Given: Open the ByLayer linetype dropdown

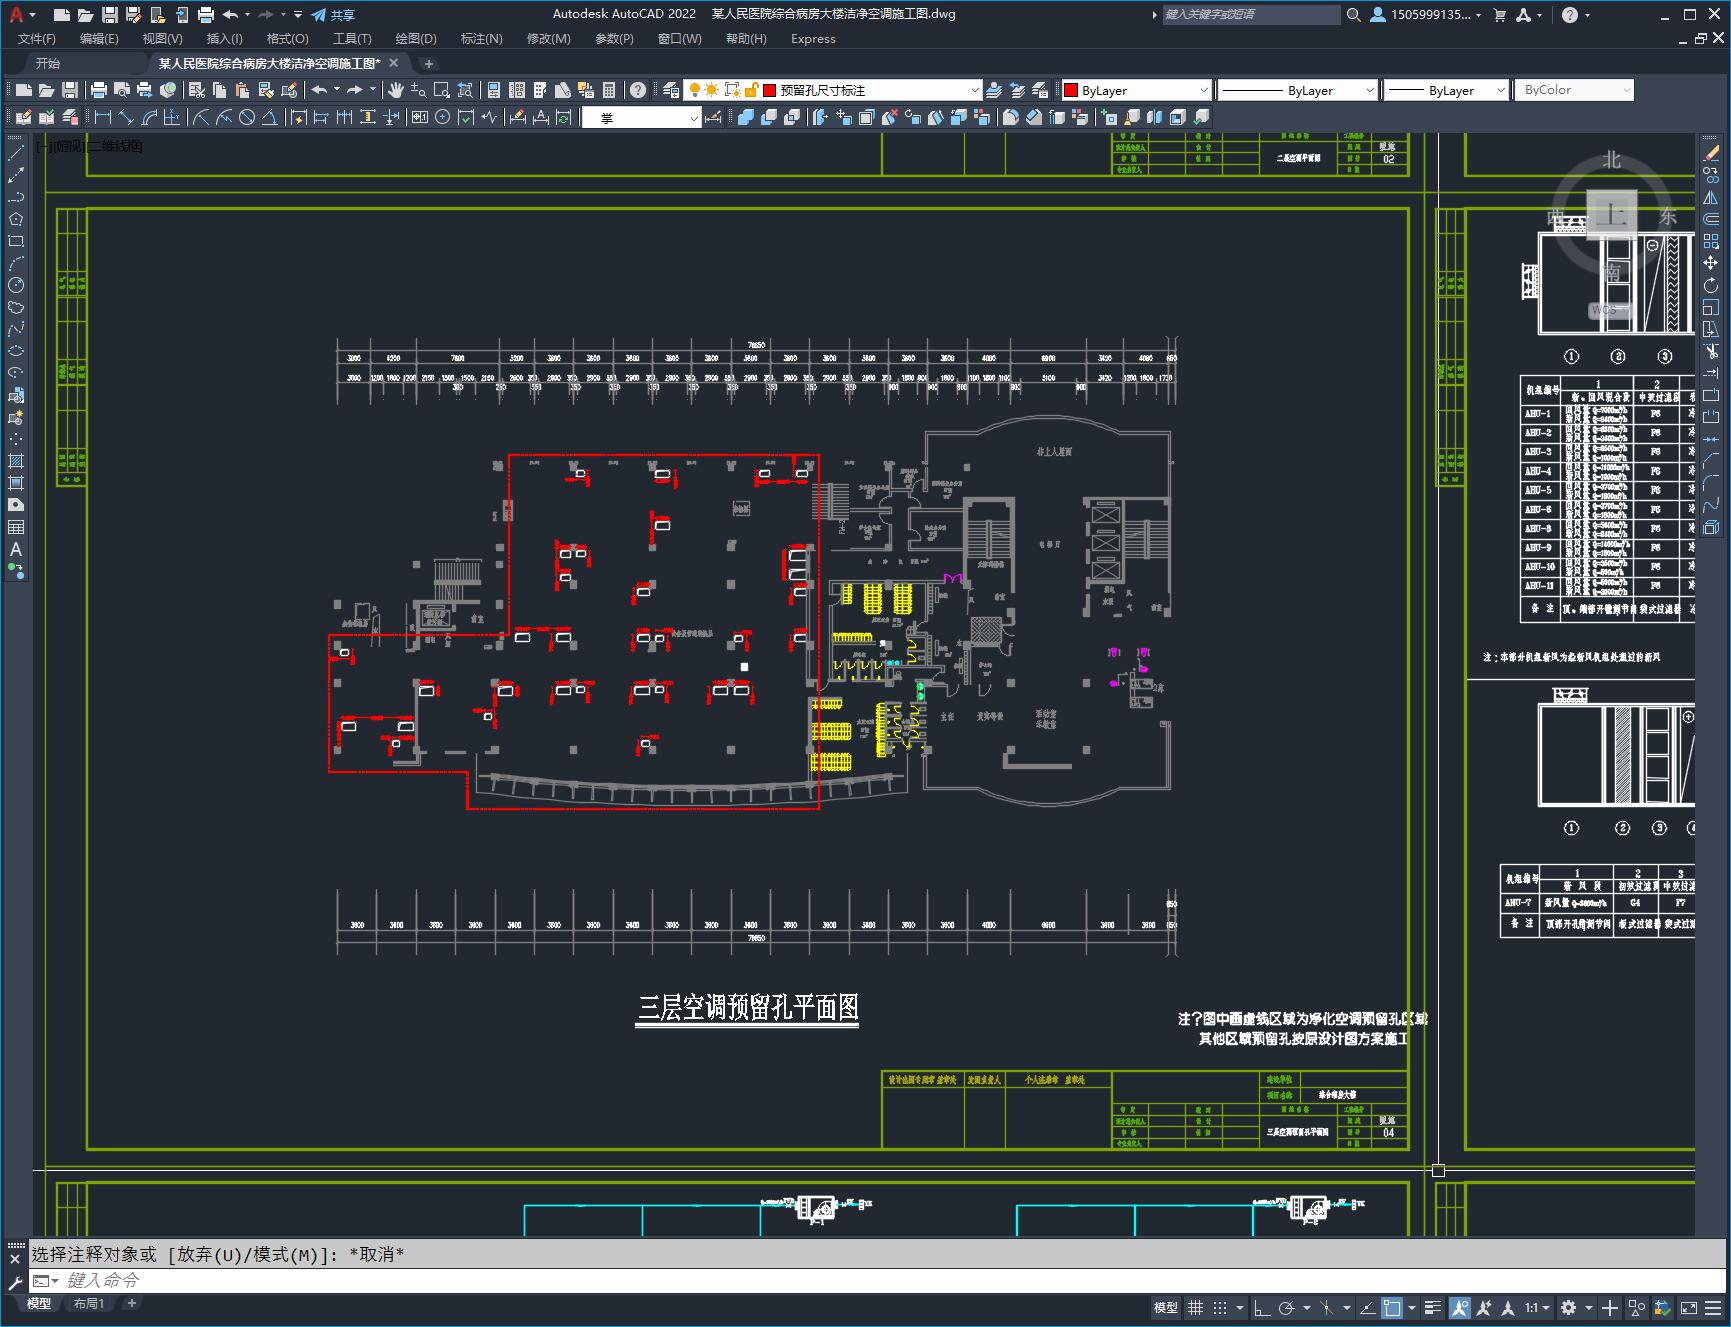Looking at the screenshot, I should 1298,90.
